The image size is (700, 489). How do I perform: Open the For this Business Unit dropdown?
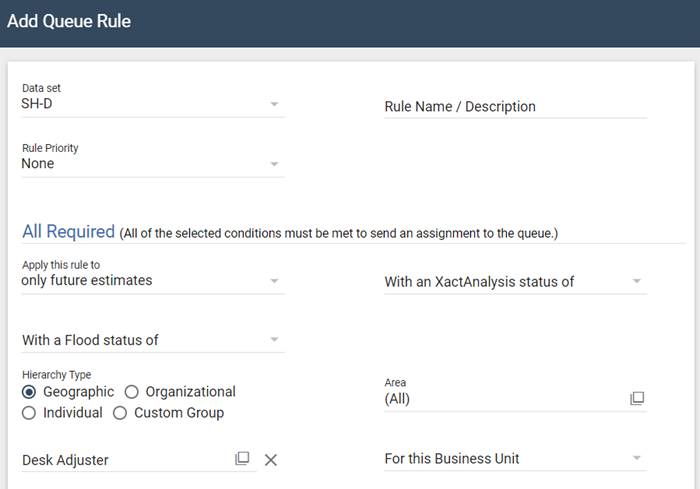point(637,459)
